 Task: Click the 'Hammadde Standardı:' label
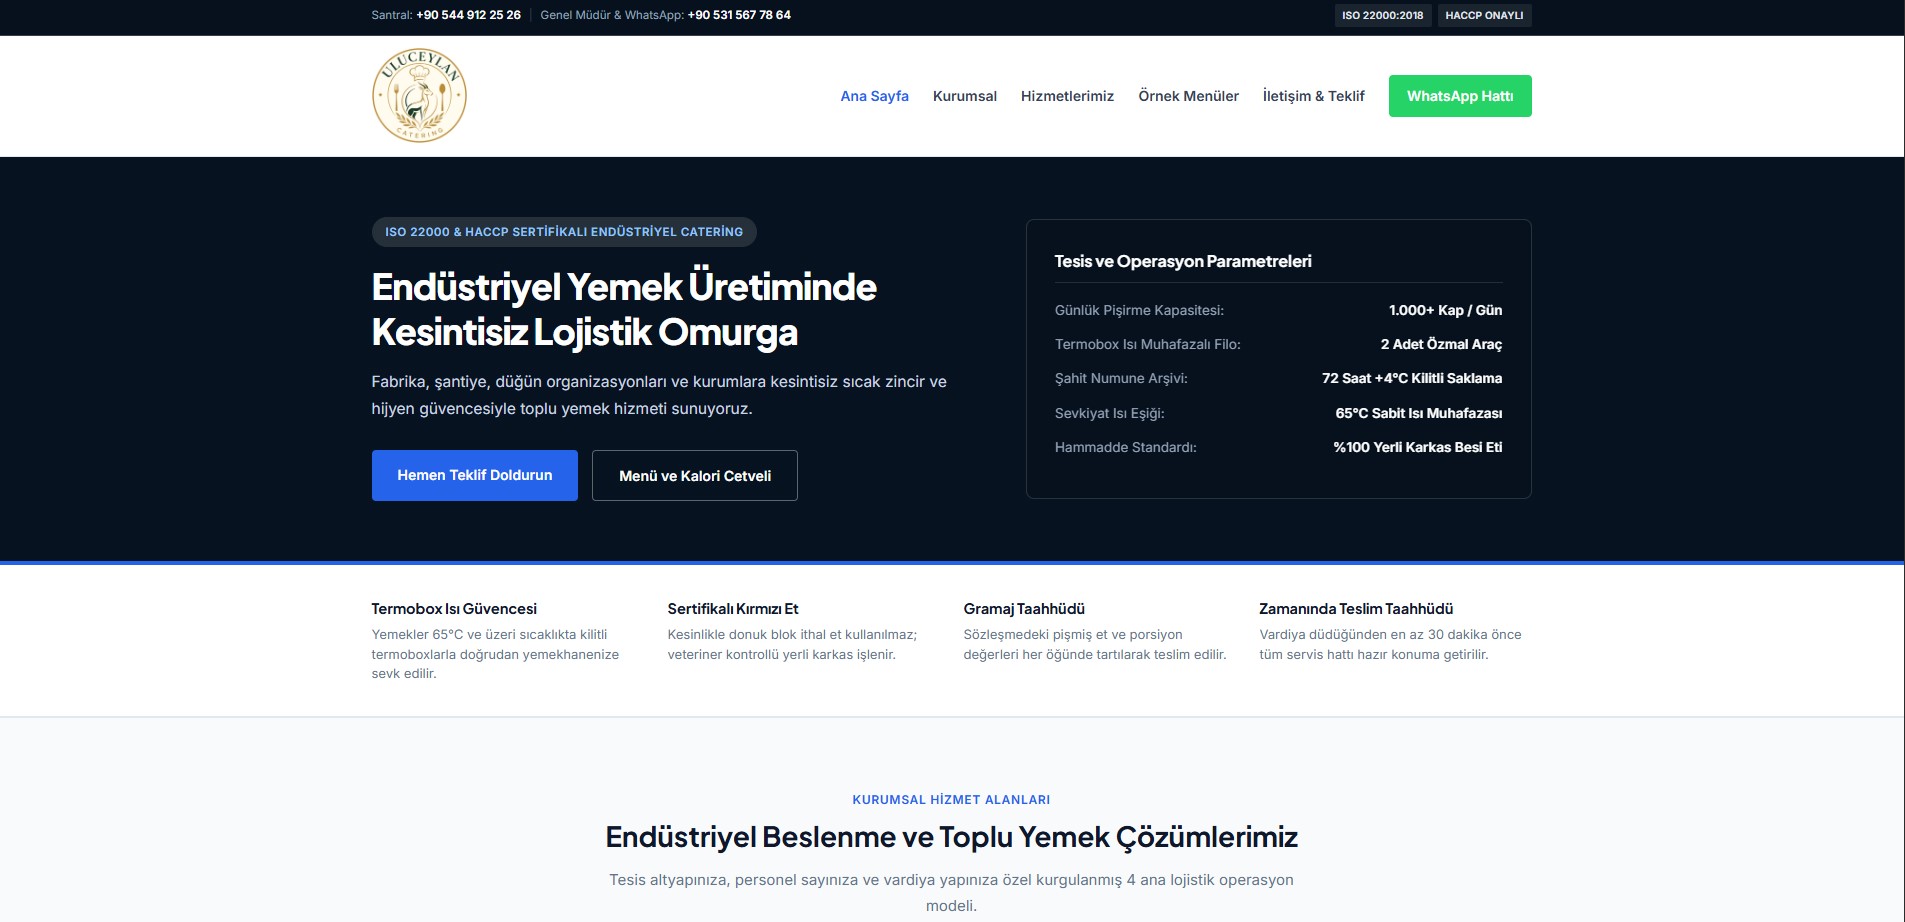point(1125,447)
